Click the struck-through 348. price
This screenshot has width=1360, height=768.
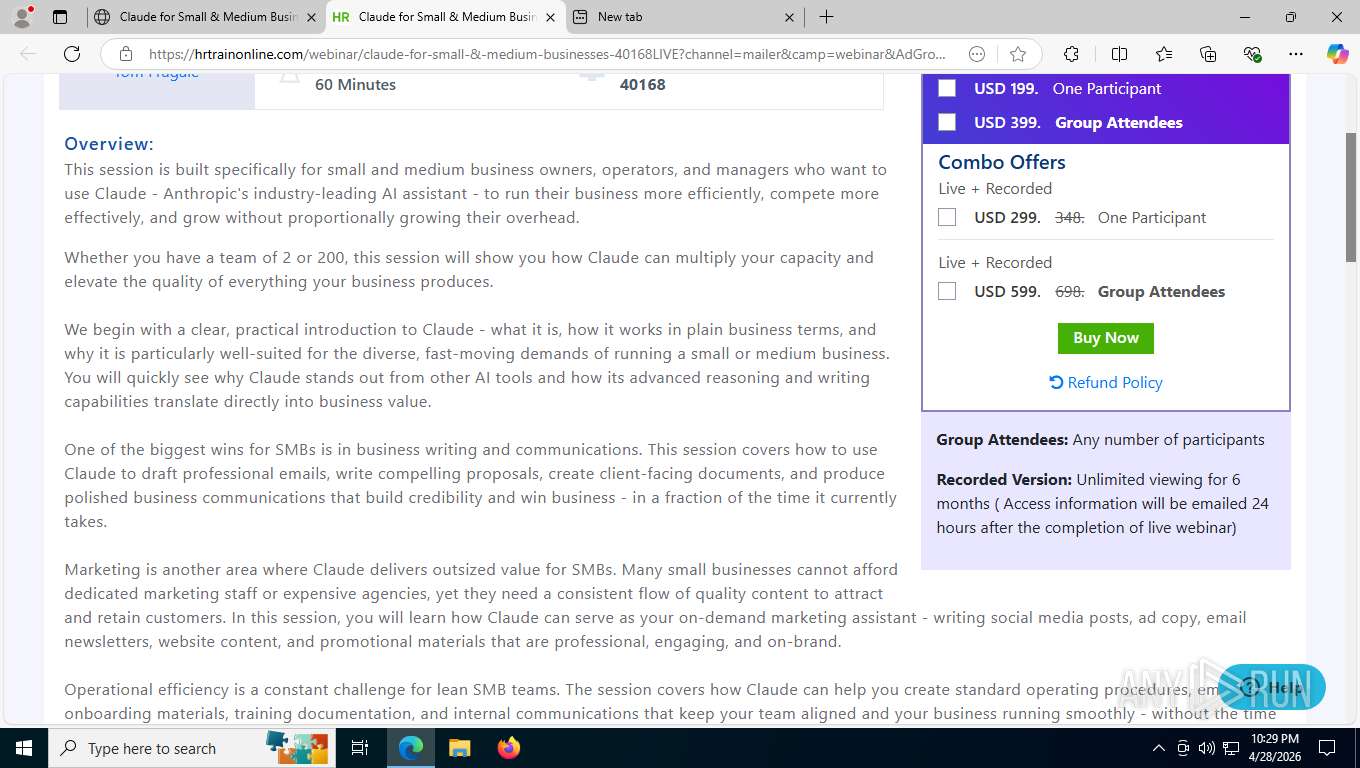click(x=1069, y=217)
